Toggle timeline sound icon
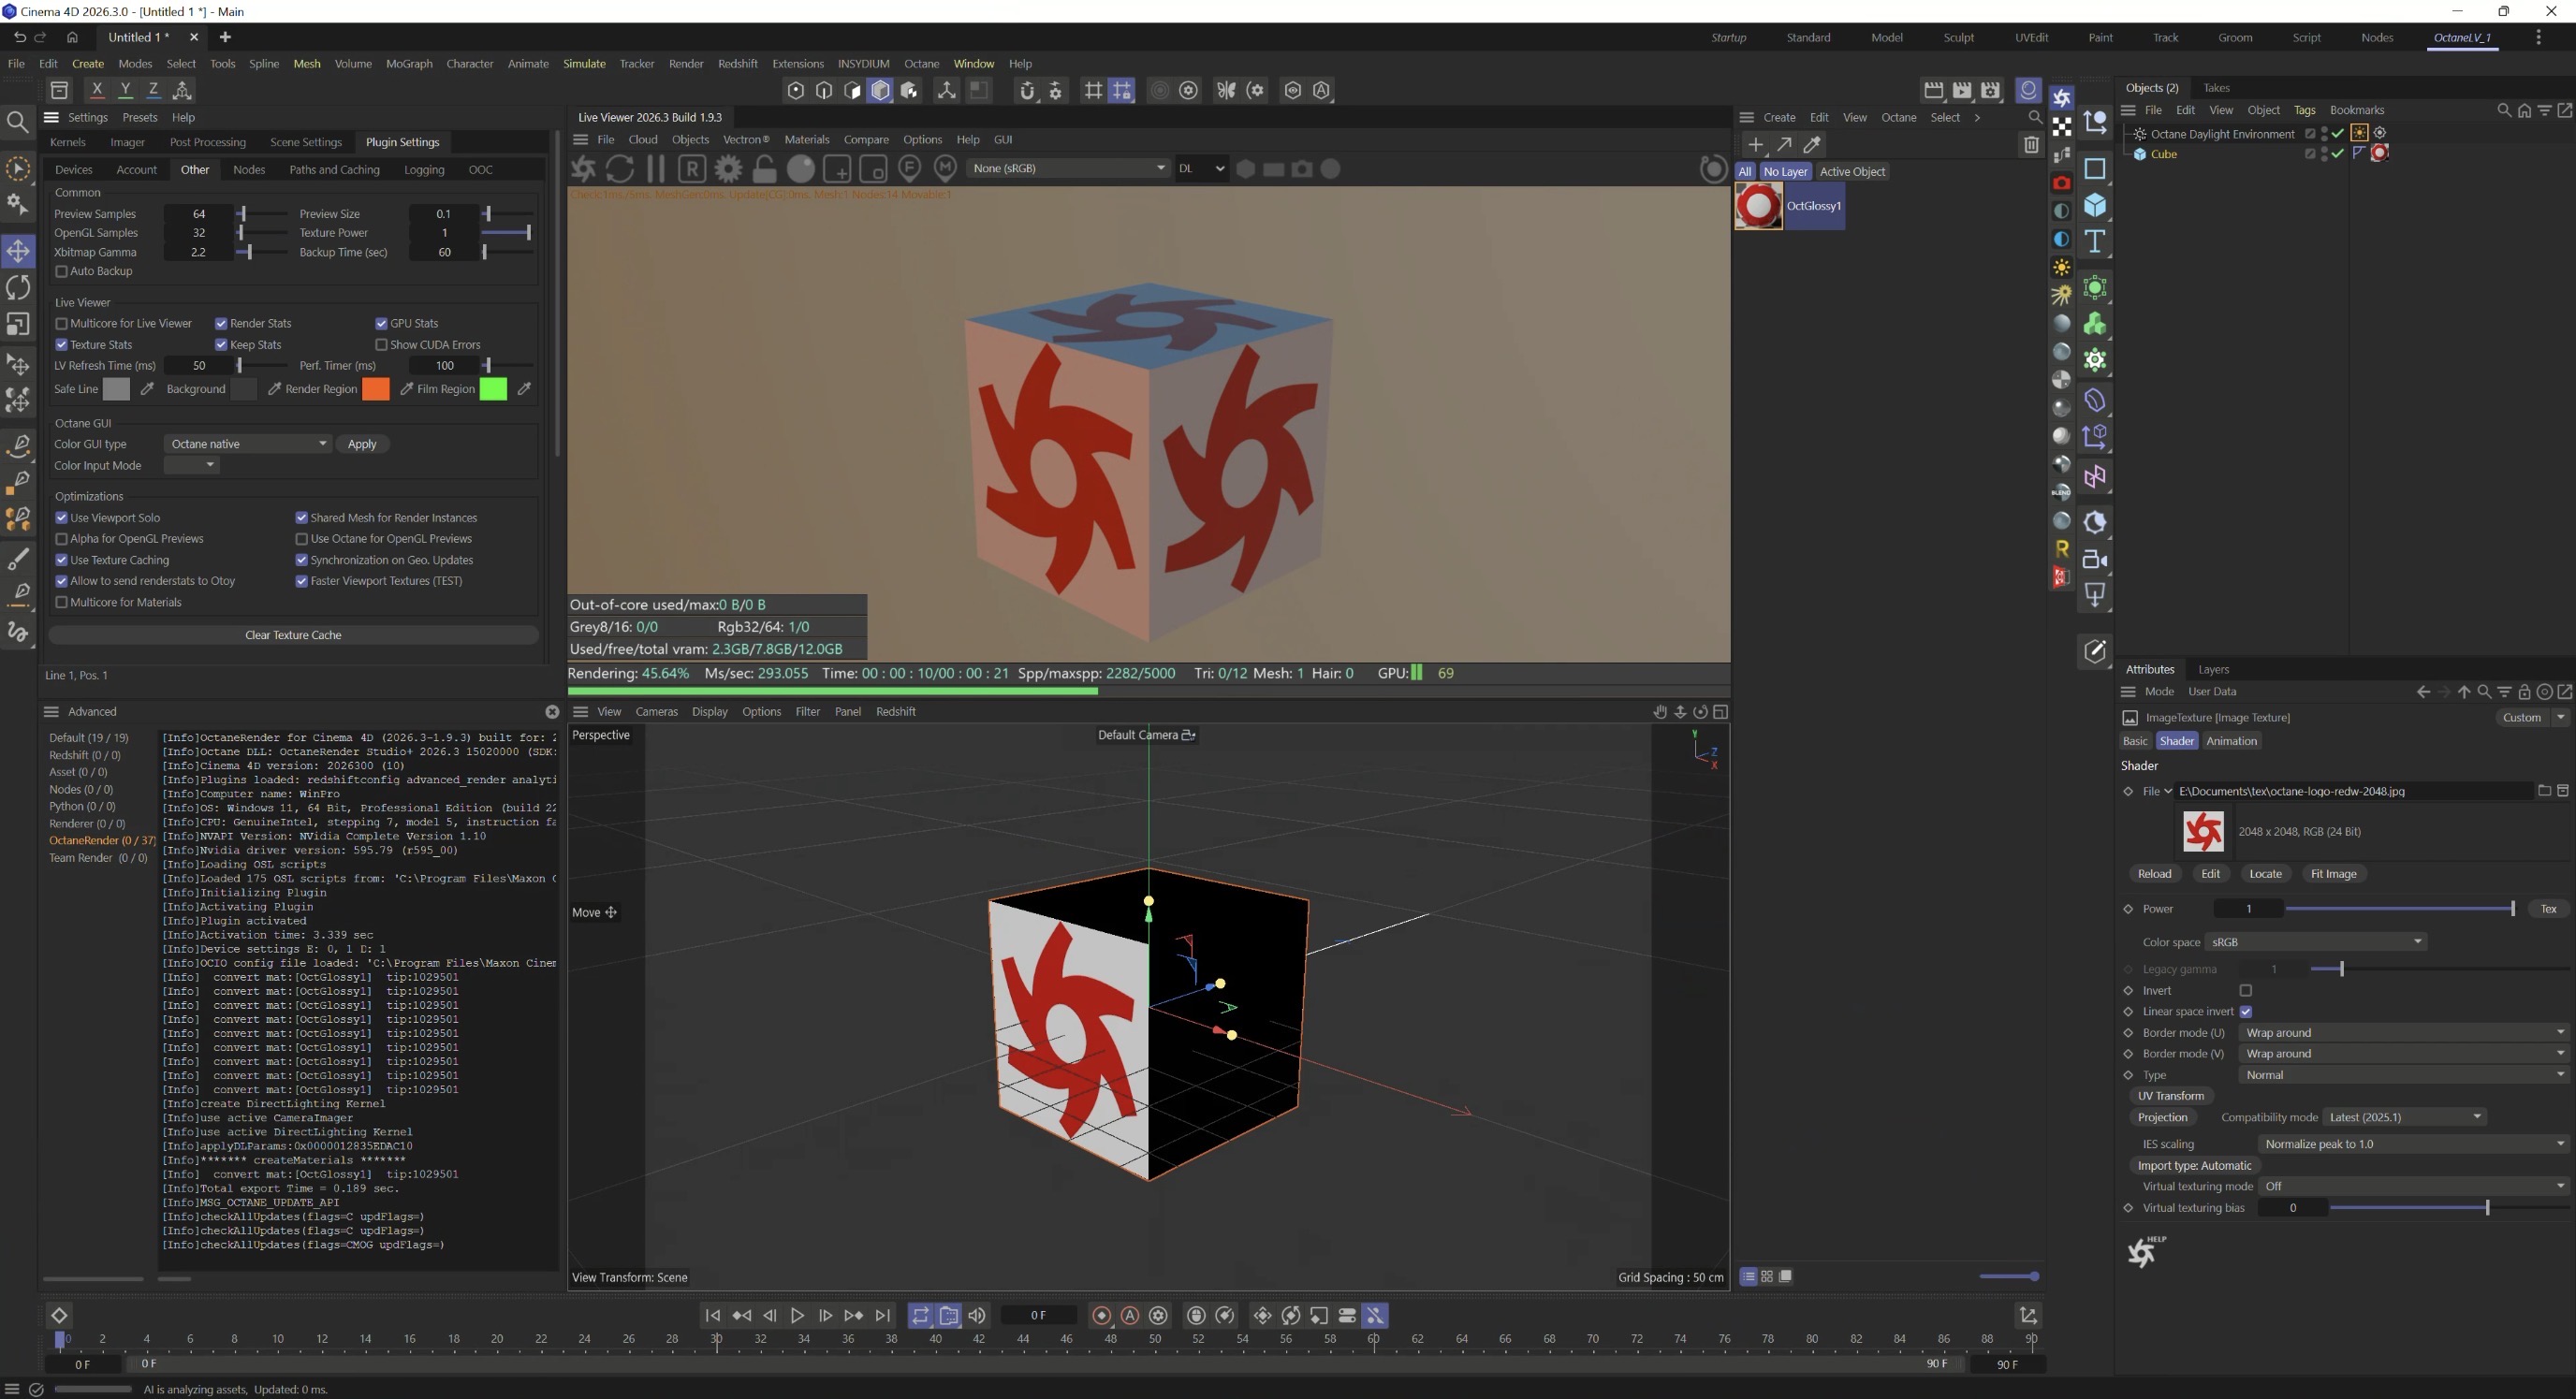2576x1399 pixels. point(977,1316)
